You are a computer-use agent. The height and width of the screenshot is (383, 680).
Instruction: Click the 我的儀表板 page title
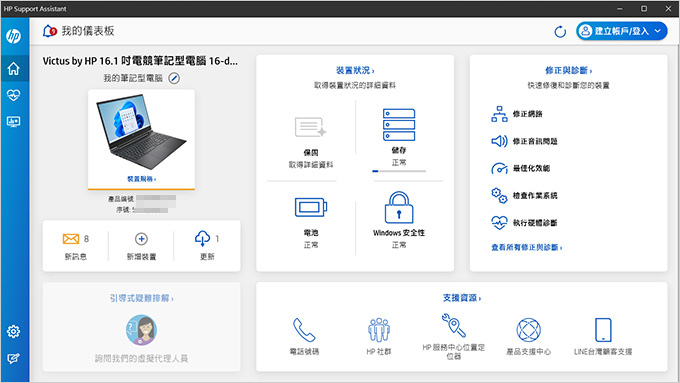coord(88,31)
